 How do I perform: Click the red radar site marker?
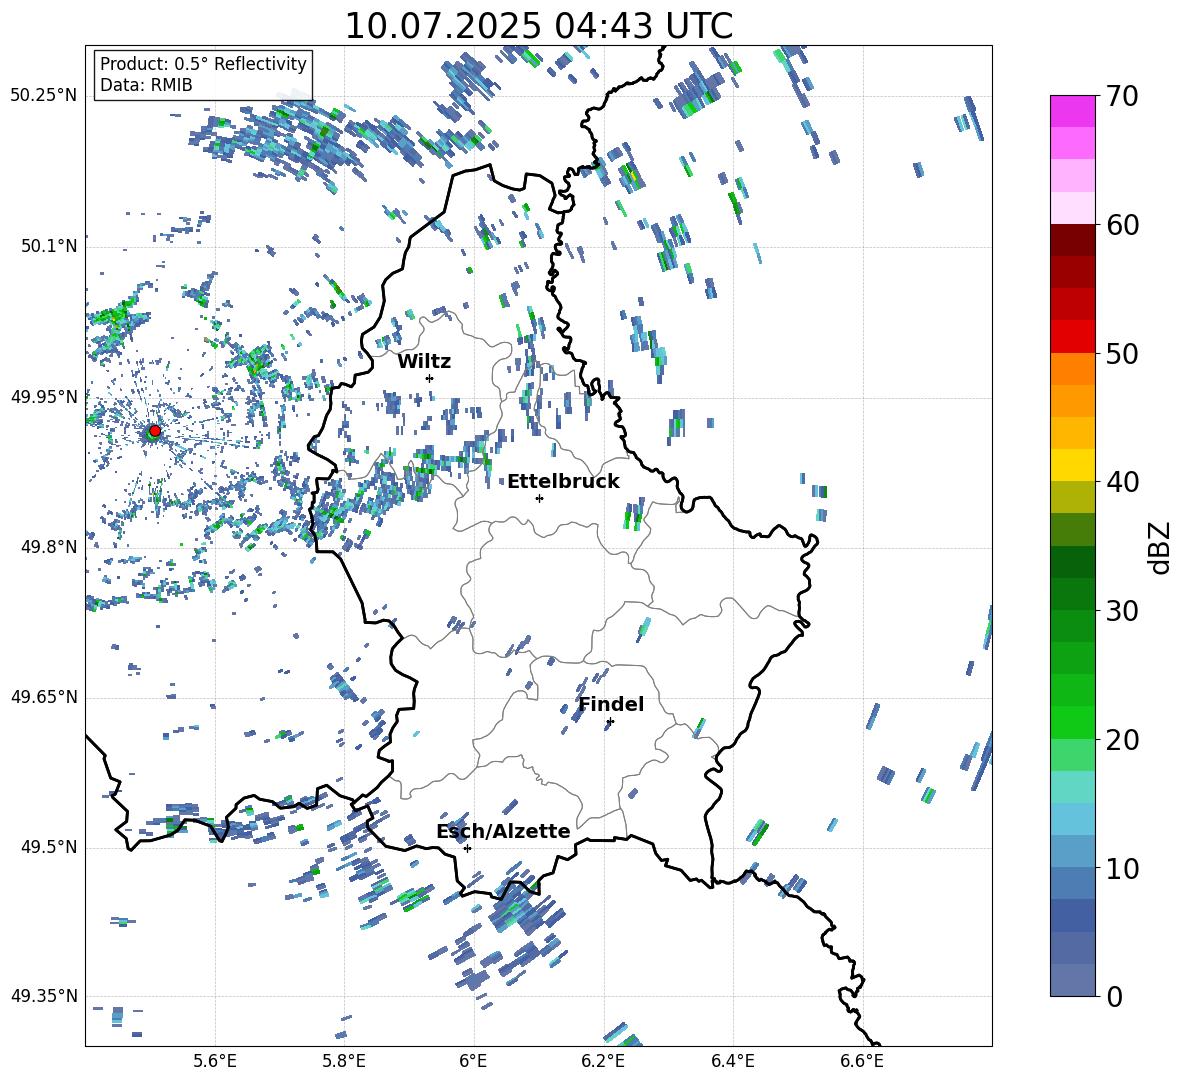(x=155, y=430)
